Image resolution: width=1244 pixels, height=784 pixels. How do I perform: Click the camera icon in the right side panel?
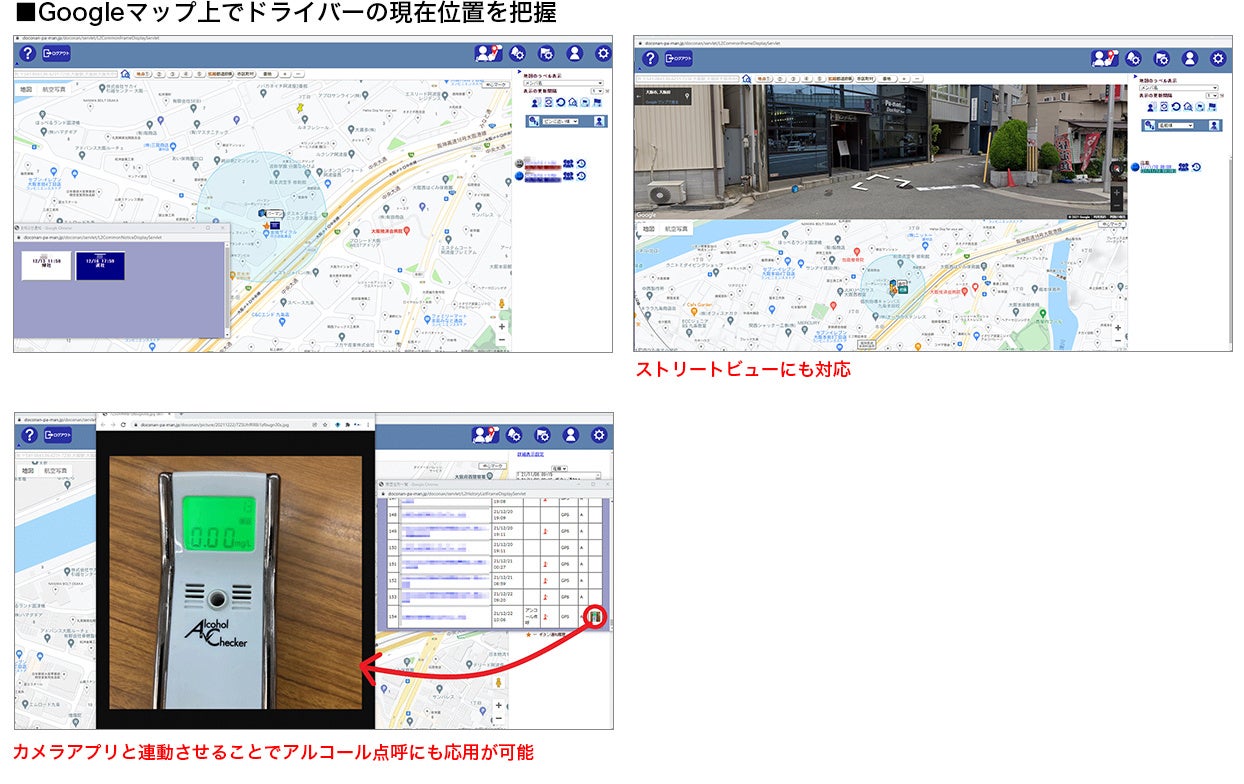(x=549, y=102)
